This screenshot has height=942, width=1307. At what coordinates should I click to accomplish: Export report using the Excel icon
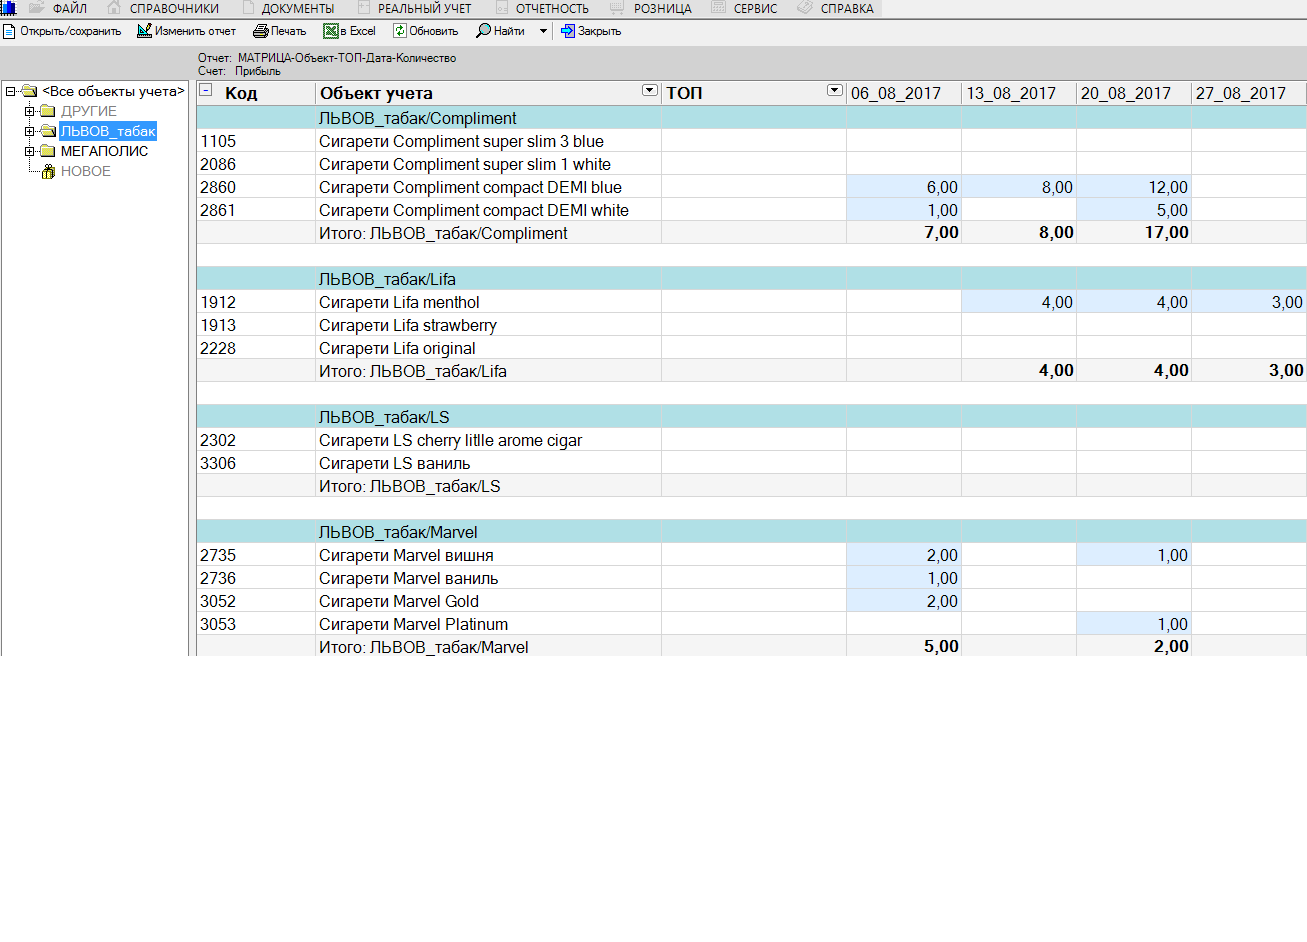pos(331,31)
